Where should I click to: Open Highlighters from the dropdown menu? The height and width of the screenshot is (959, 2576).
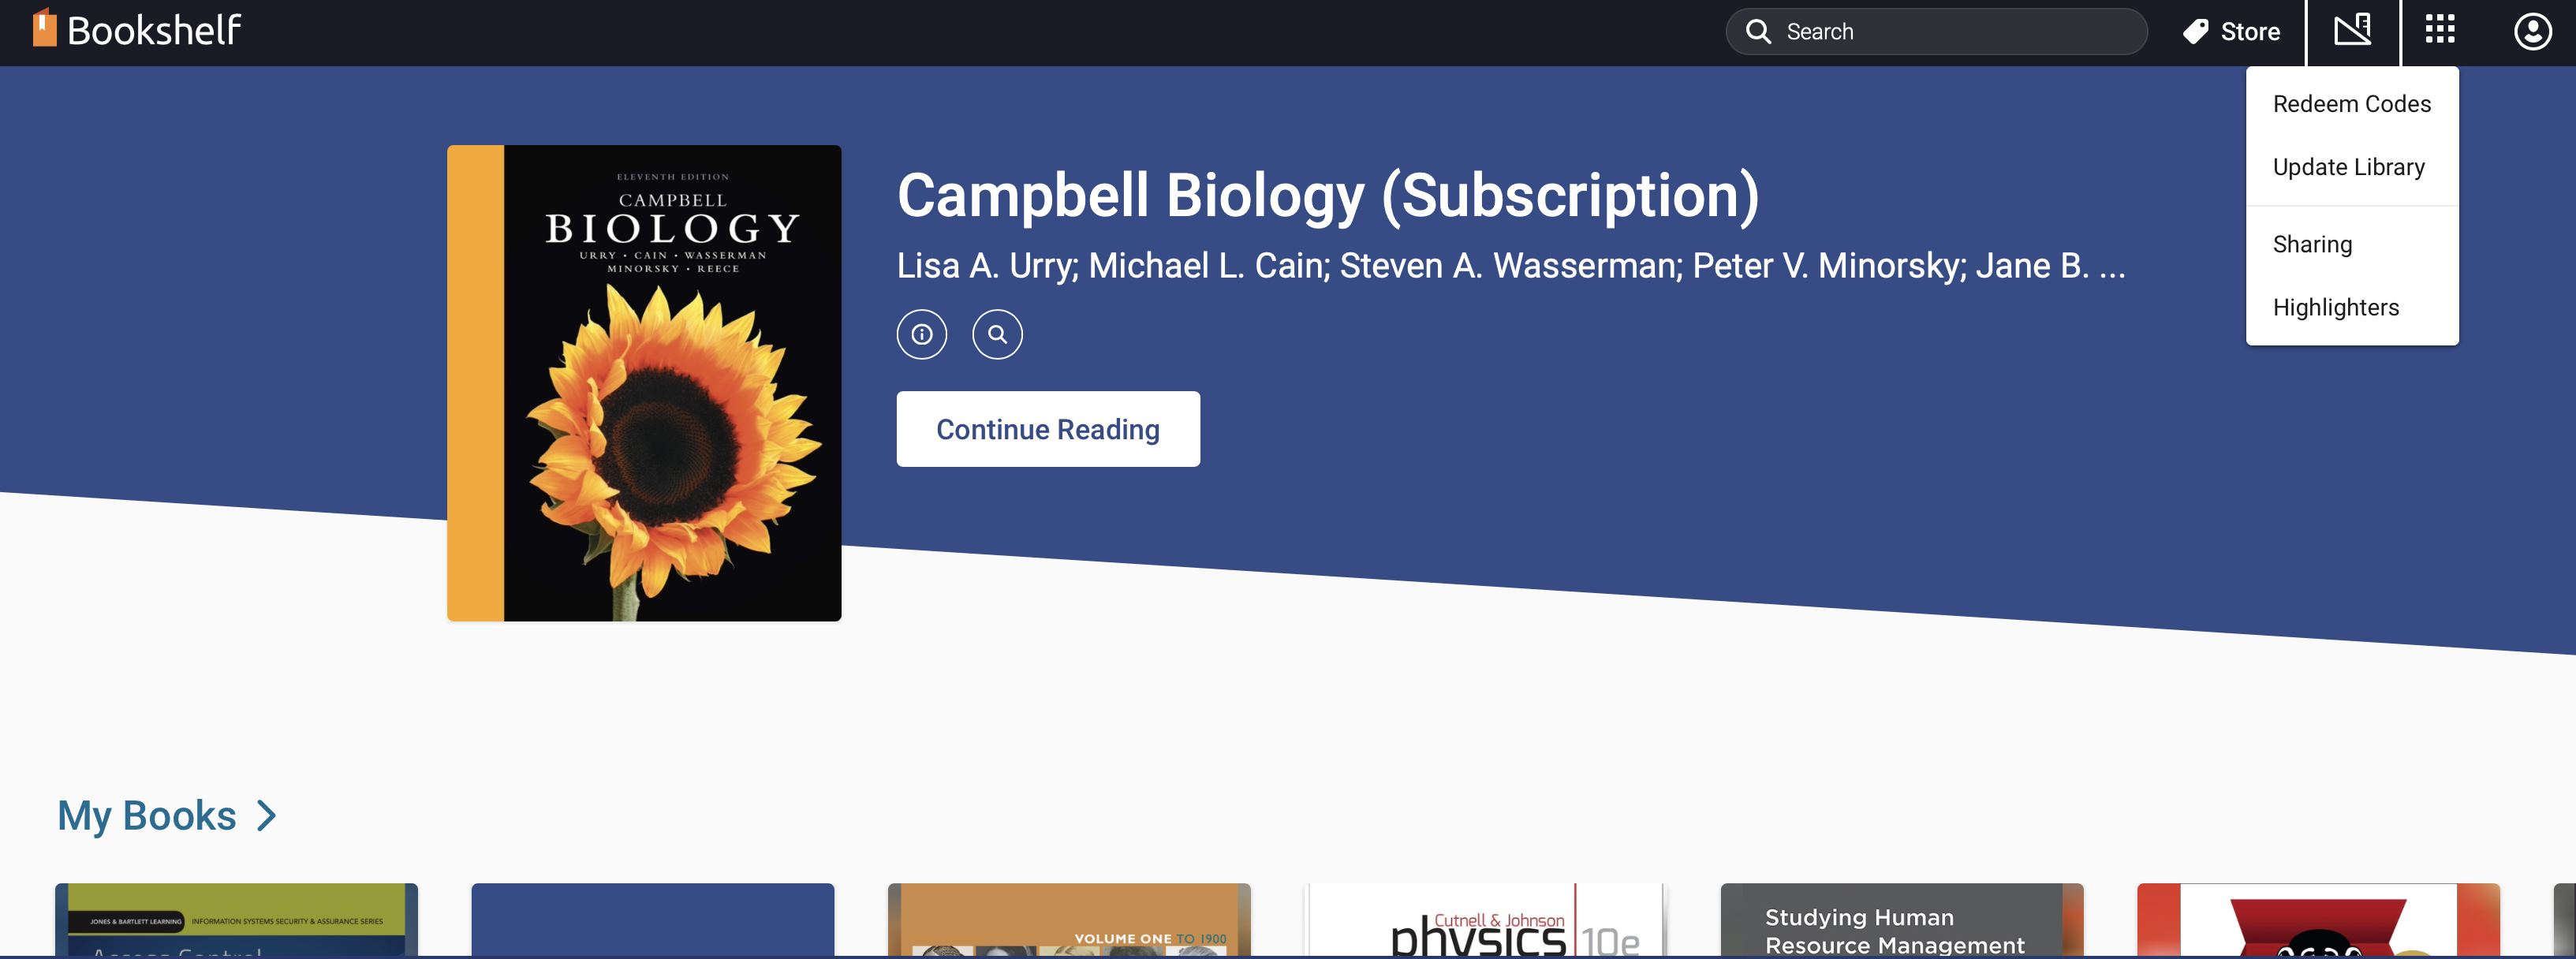(x=2335, y=308)
